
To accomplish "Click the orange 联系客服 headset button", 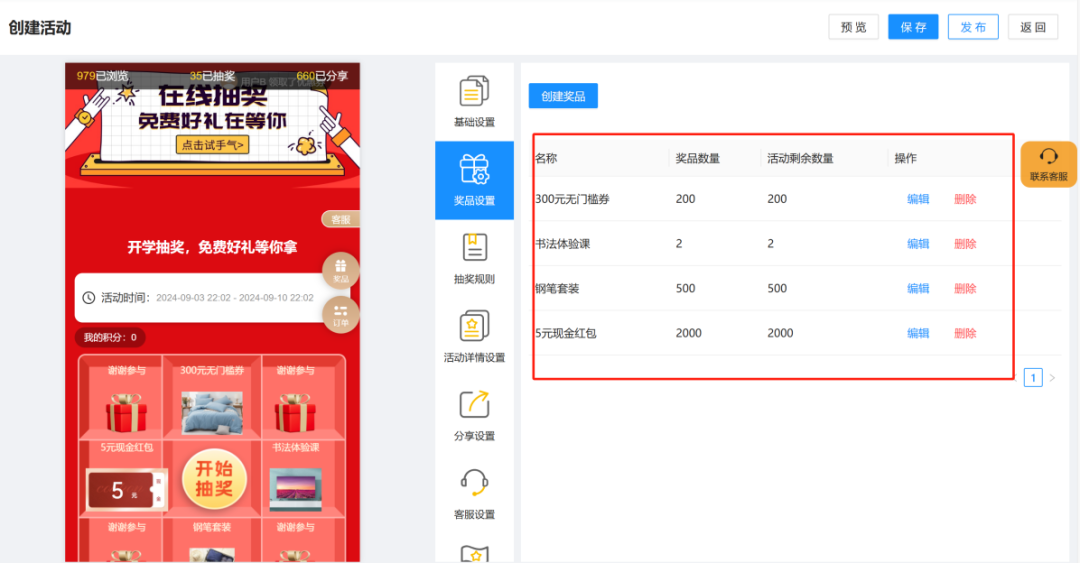I will tap(1048, 164).
